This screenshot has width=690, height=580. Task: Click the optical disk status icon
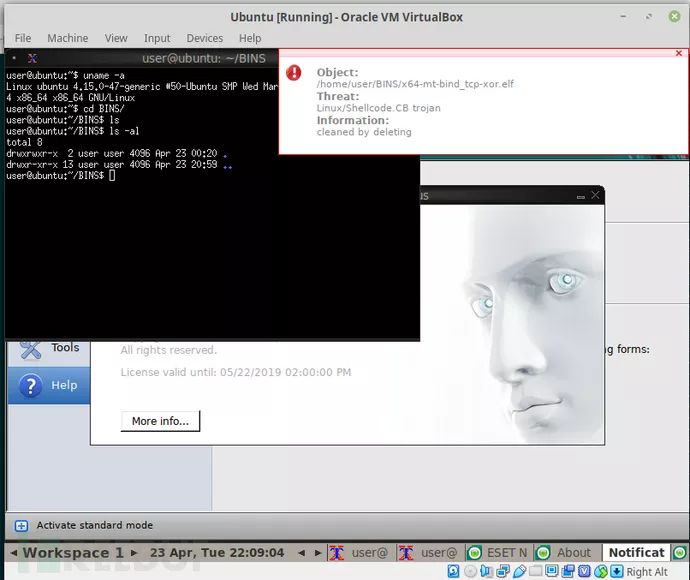point(470,571)
